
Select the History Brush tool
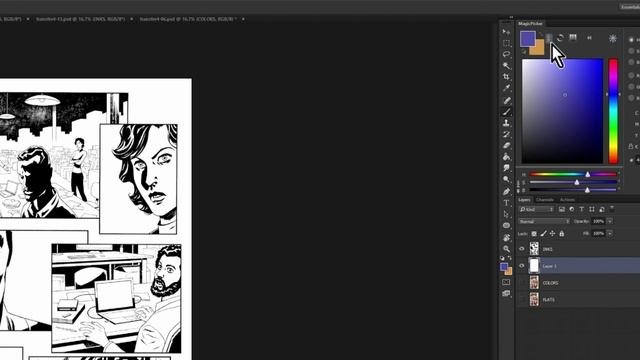(506, 134)
